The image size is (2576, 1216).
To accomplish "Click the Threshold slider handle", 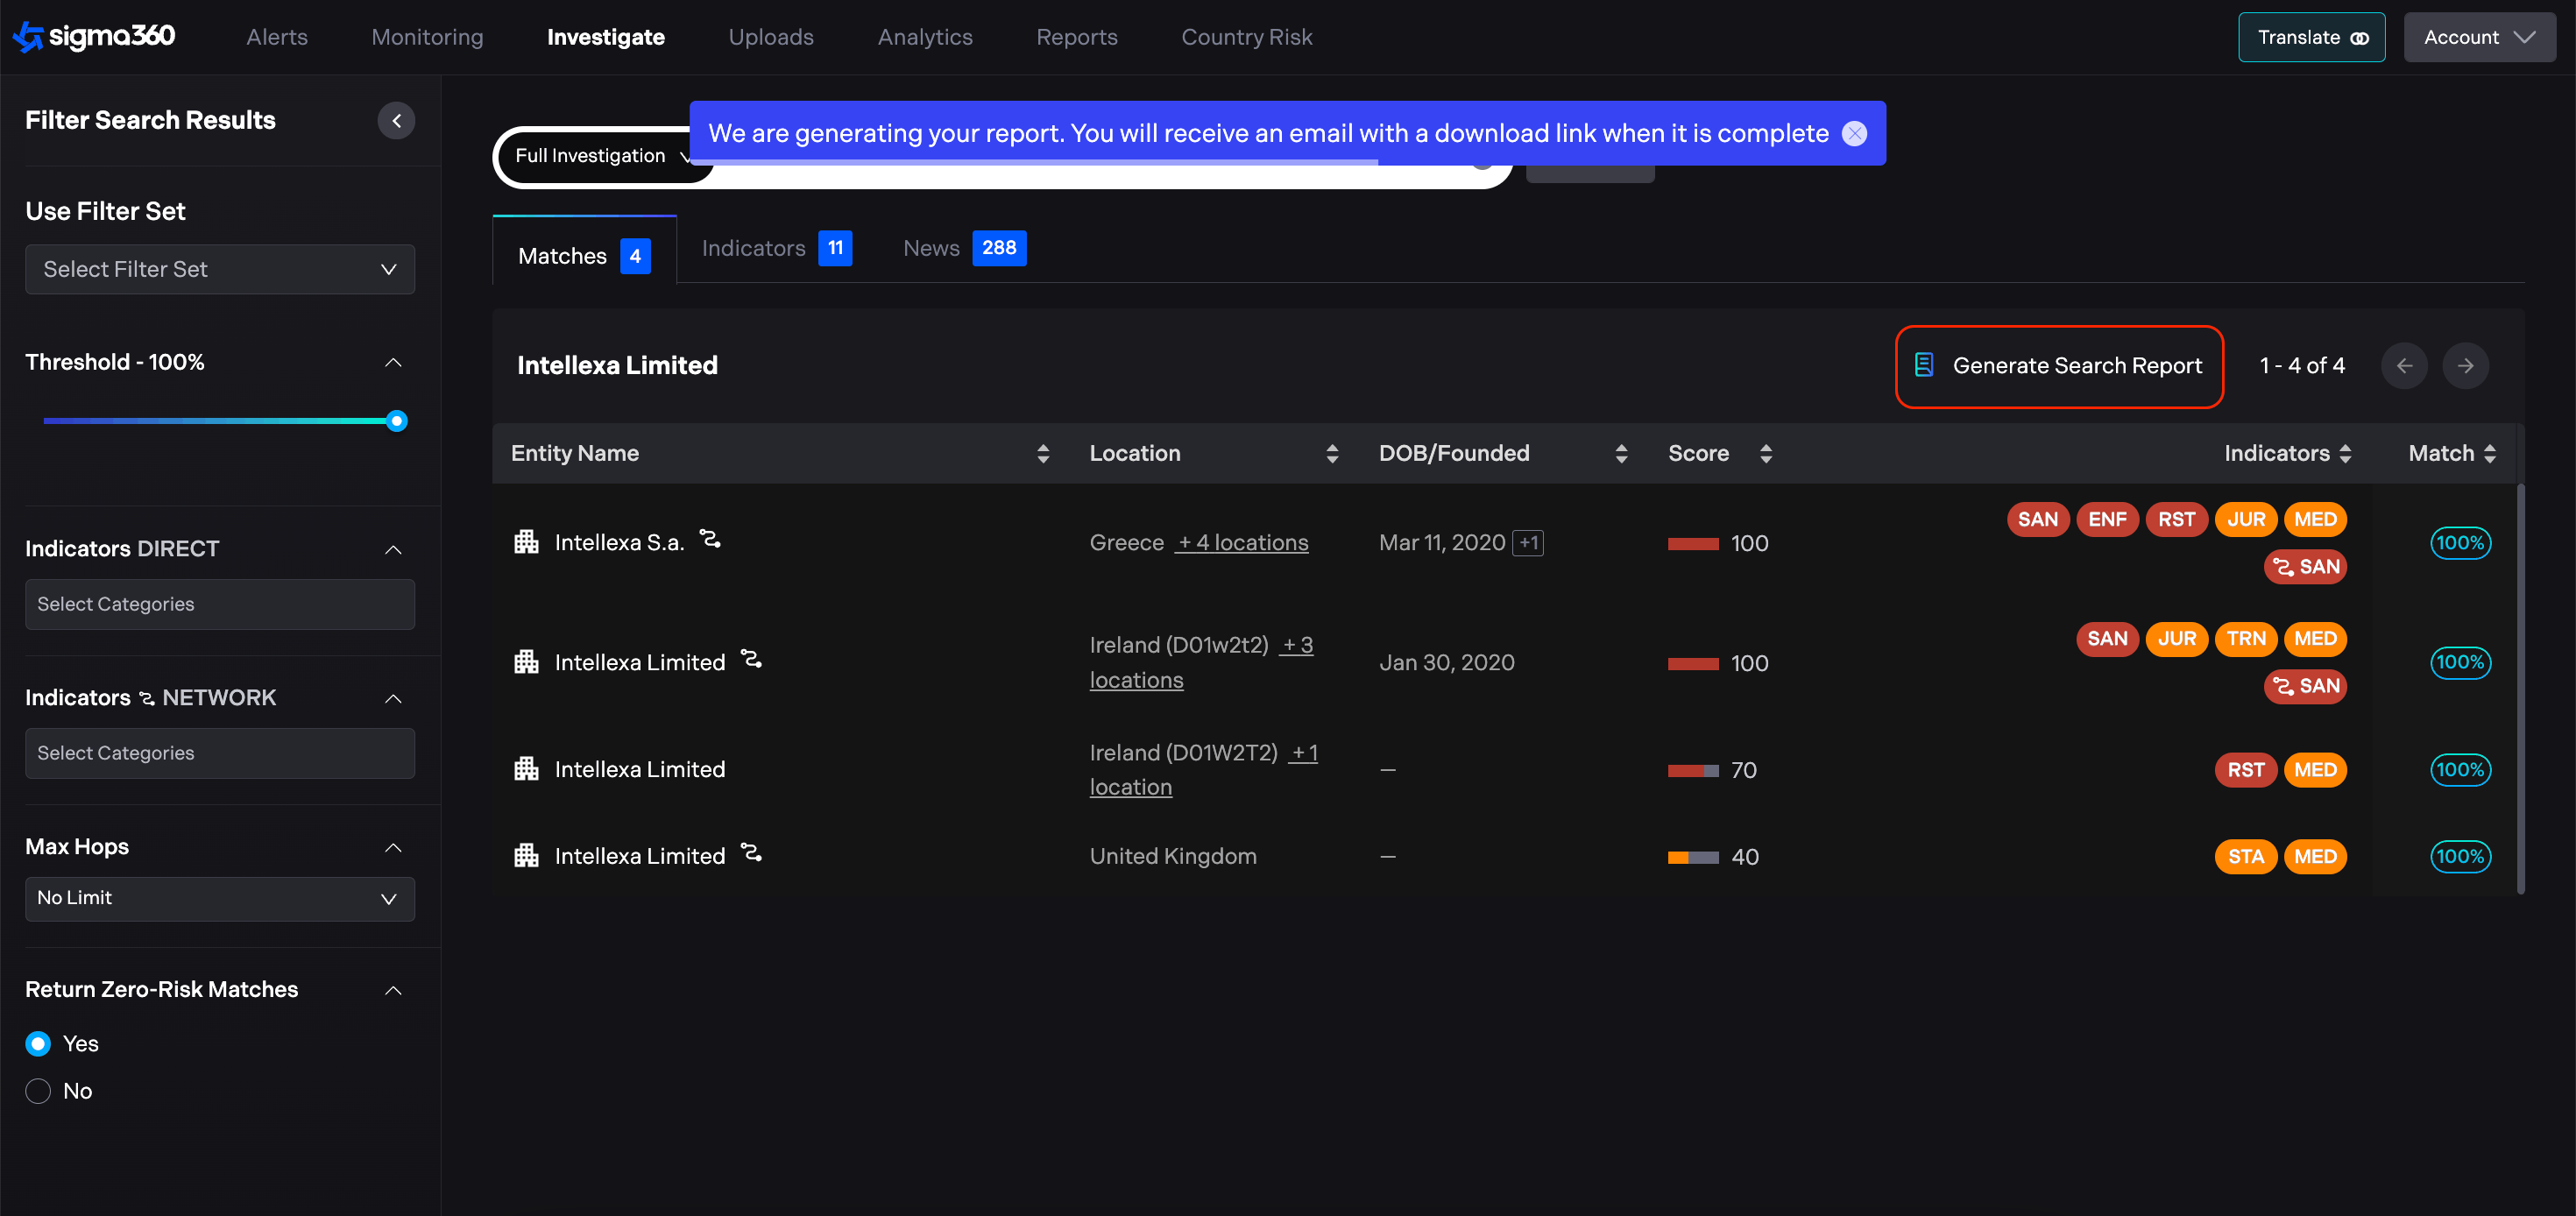I will pos(397,421).
